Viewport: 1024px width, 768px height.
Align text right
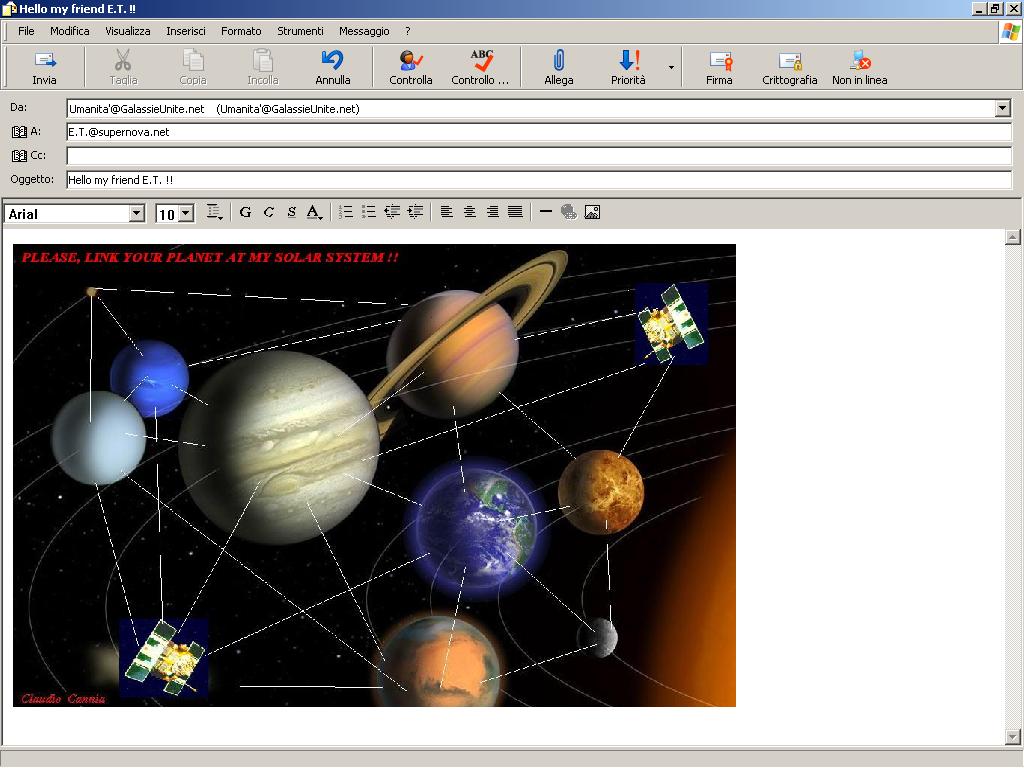(492, 212)
